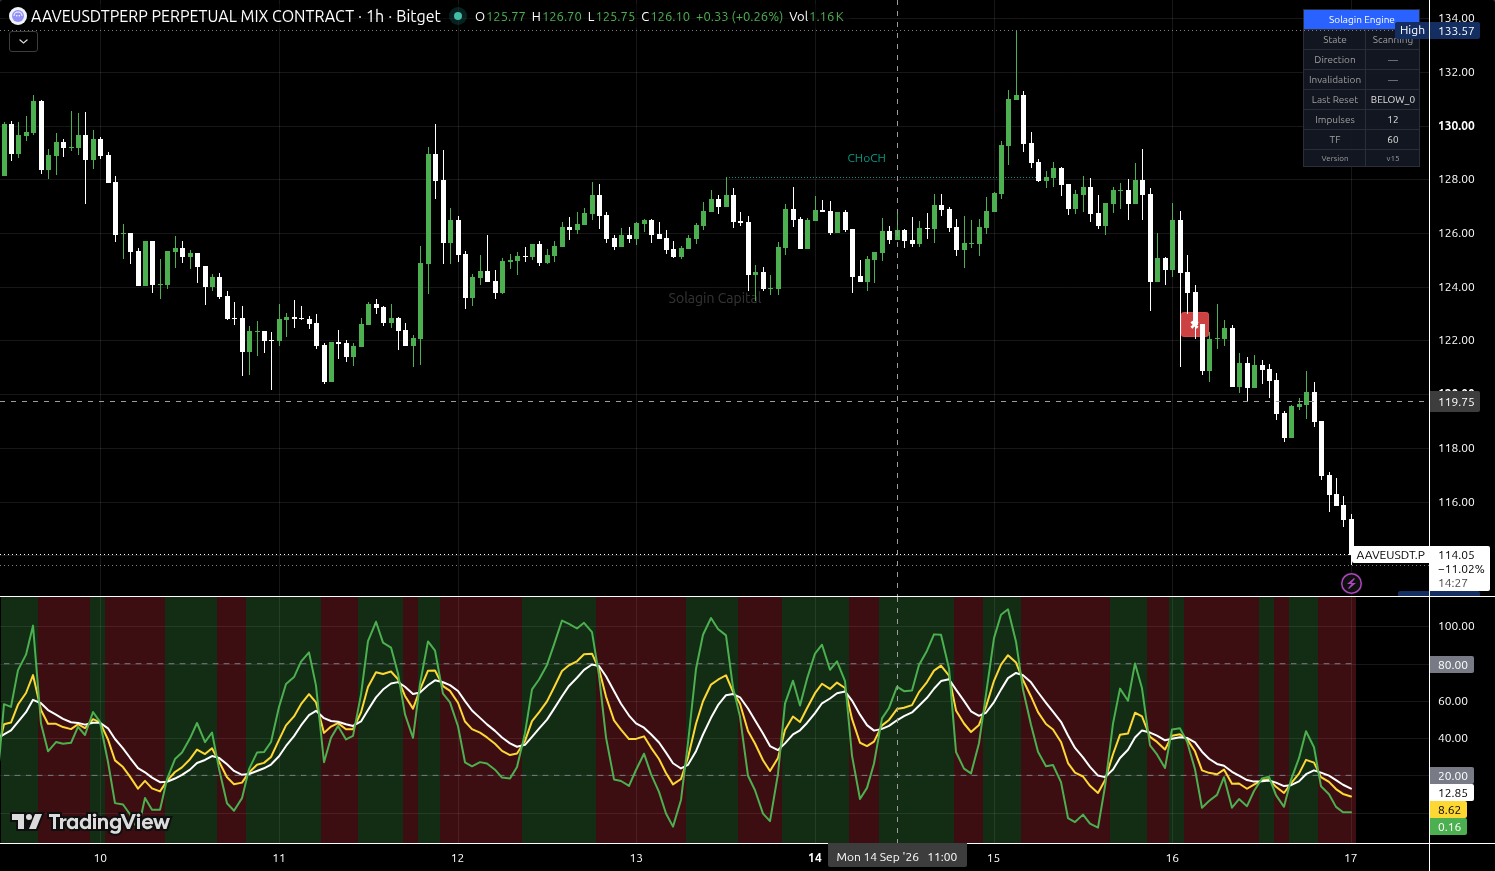Image resolution: width=1495 pixels, height=871 pixels.
Task: Click the Direction row label
Action: [1335, 60]
